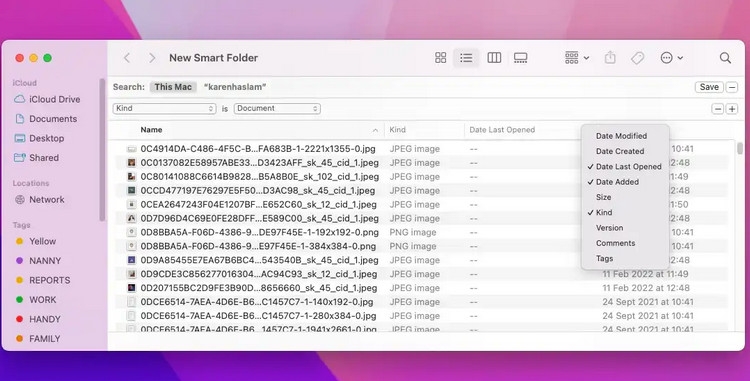This screenshot has height=381, width=750.
Task: Open Network in the sidebar
Action: (39, 200)
